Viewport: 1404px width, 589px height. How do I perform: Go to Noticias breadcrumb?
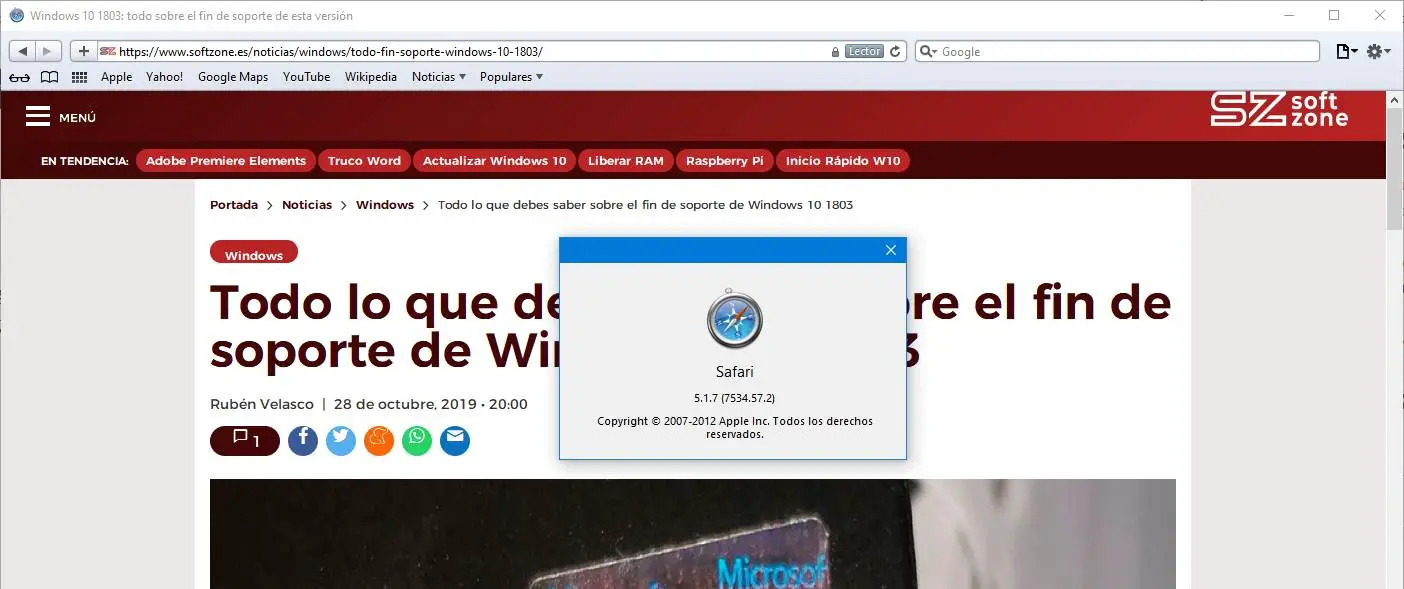click(307, 205)
